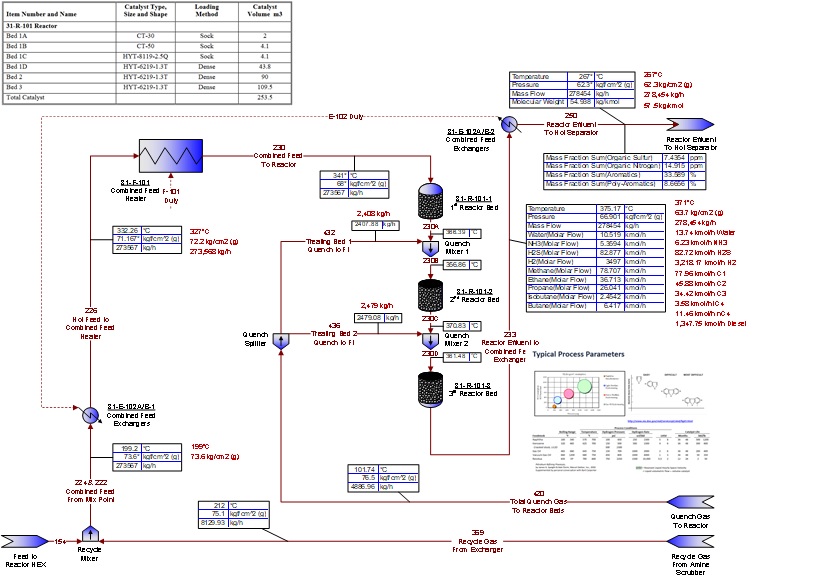Click the green bubble in the parameters chart

pyautogui.click(x=586, y=385)
